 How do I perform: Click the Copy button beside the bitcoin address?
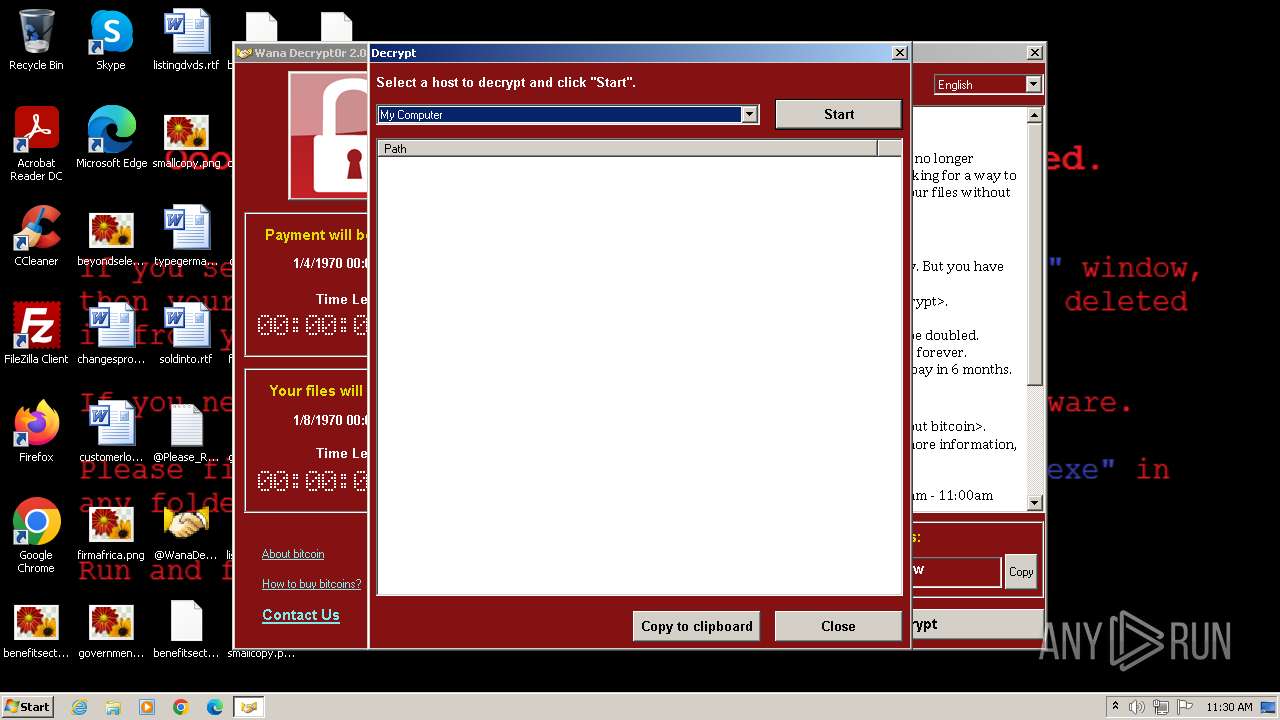pyautogui.click(x=1021, y=572)
